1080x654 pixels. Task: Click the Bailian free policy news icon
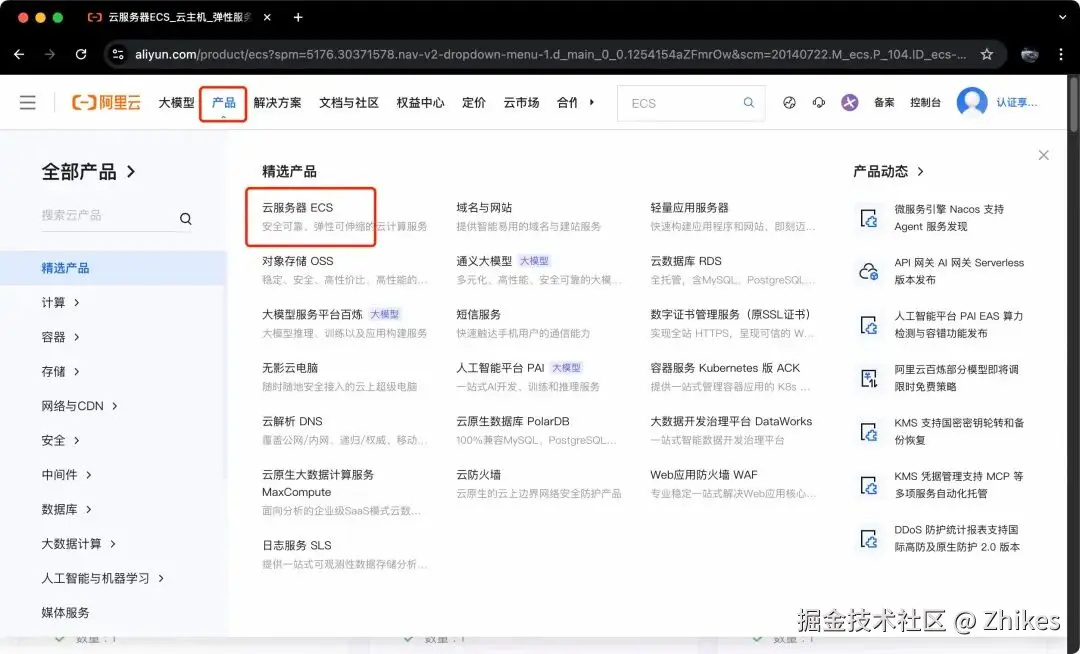(x=869, y=378)
